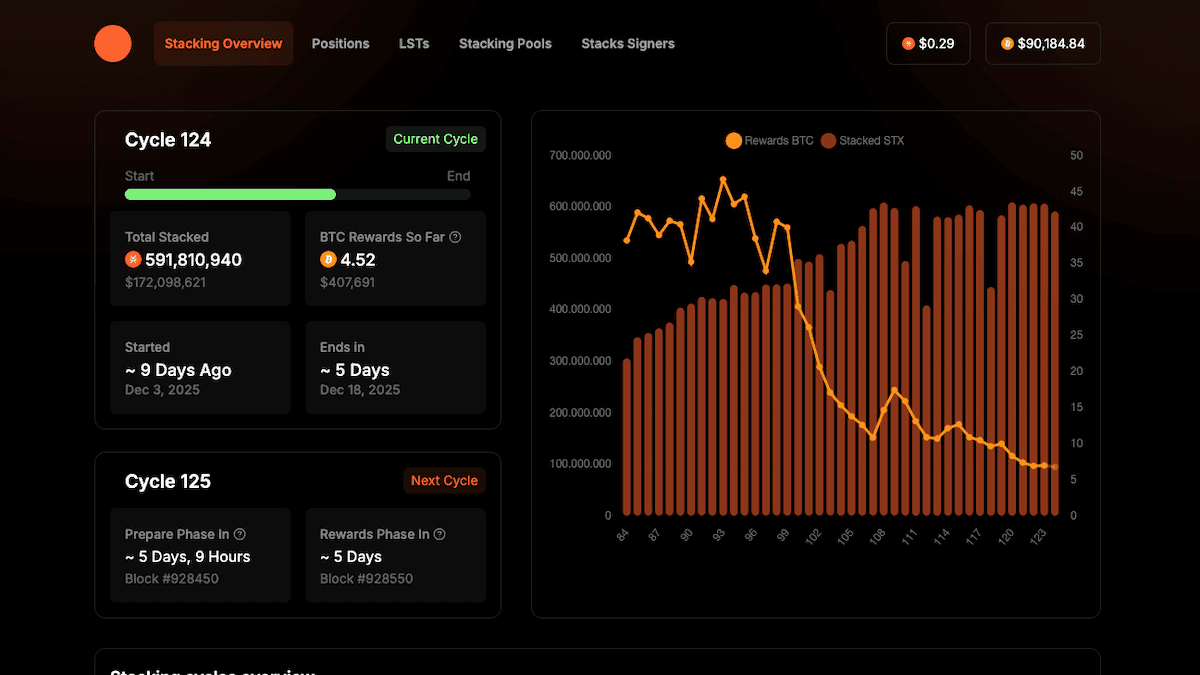The image size is (1200, 675).
Task: Click the circular app logo icon
Action: pos(113,43)
